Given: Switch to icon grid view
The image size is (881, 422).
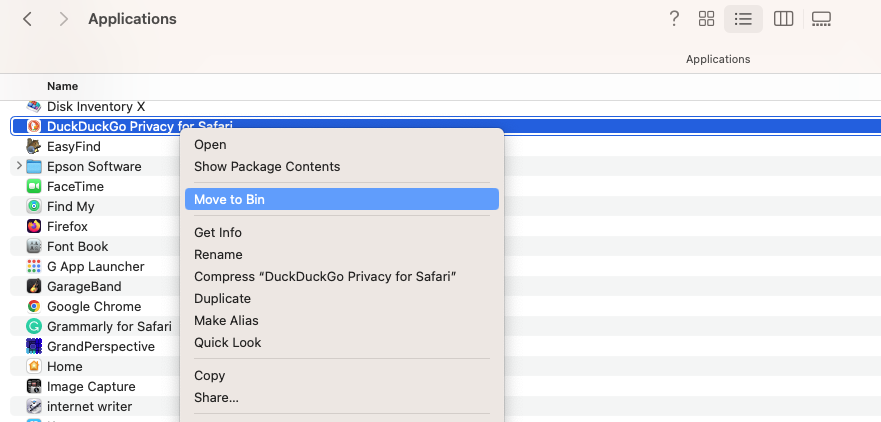Looking at the screenshot, I should pos(706,19).
